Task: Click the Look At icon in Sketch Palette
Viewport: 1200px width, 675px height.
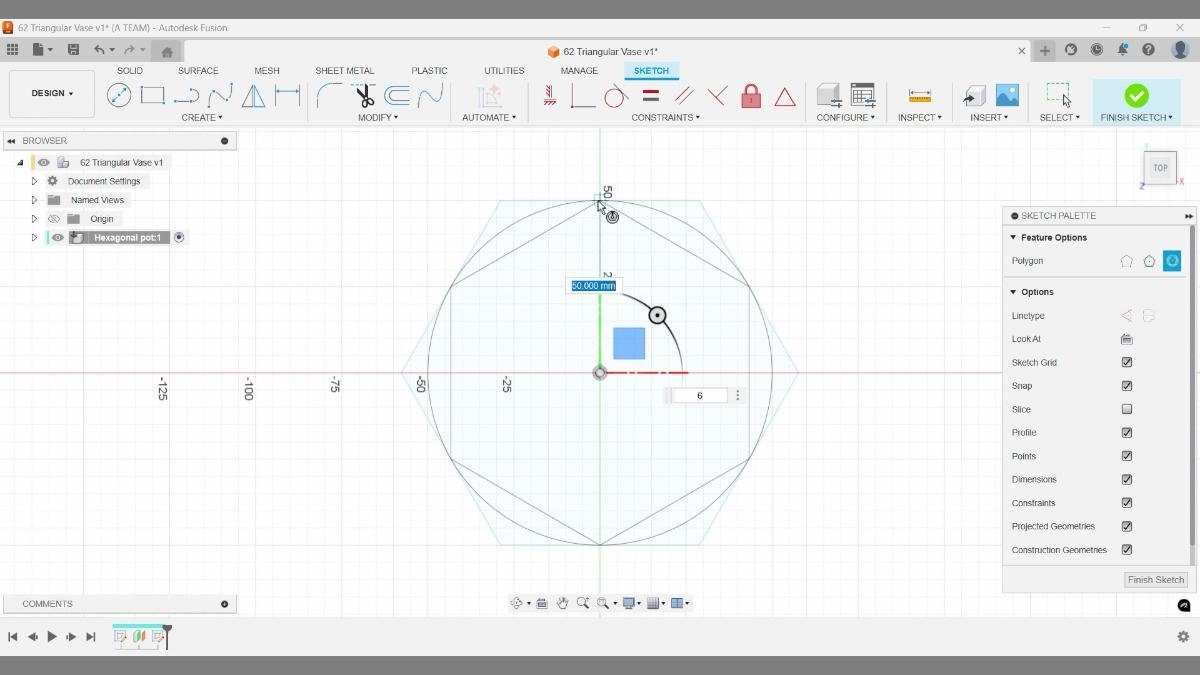Action: pyautogui.click(x=1127, y=338)
